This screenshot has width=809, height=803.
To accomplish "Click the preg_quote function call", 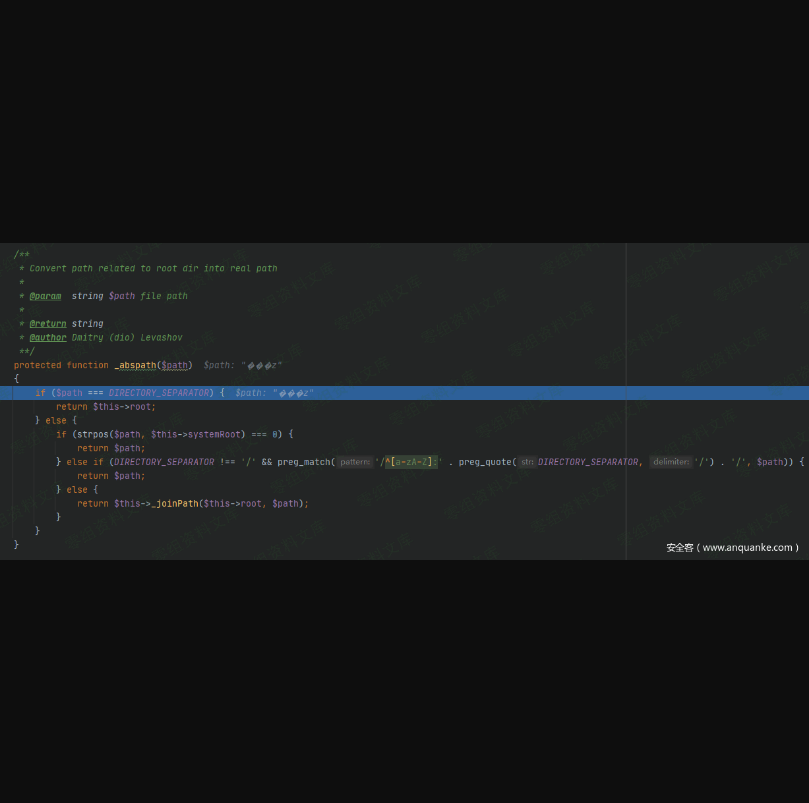I will coord(485,462).
